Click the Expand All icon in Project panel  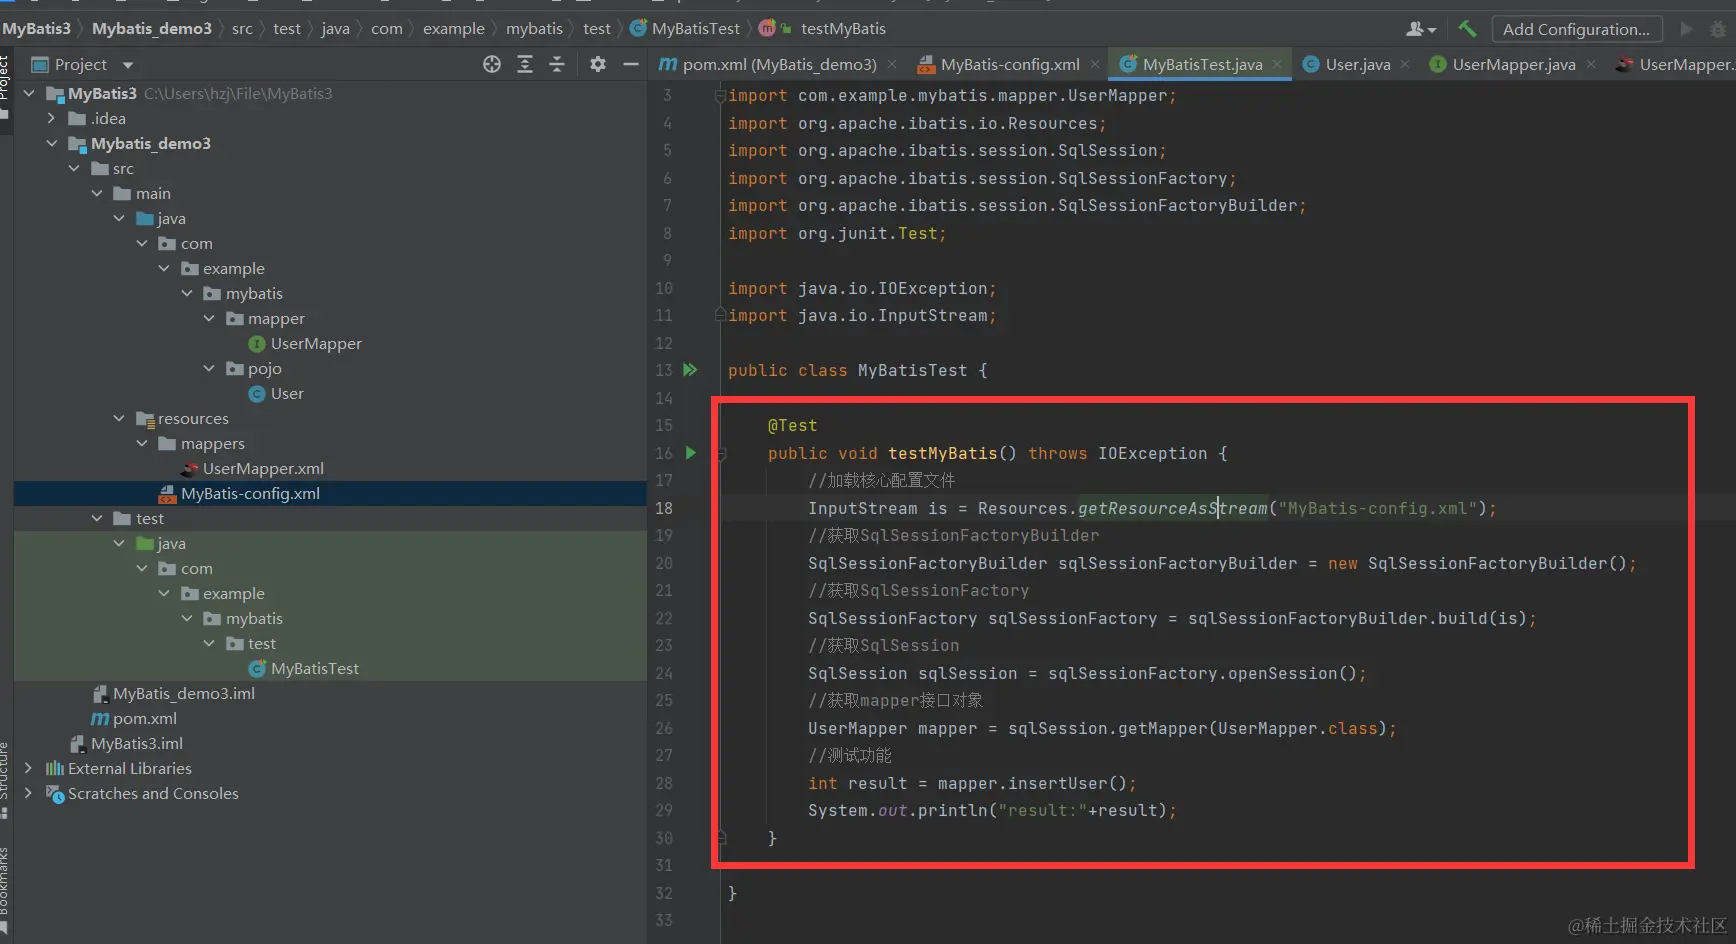[x=525, y=64]
